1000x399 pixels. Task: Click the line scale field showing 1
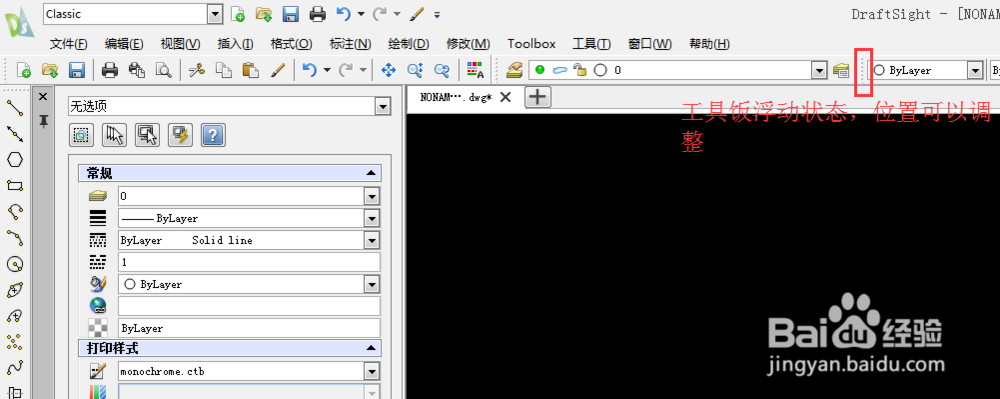[x=249, y=262]
